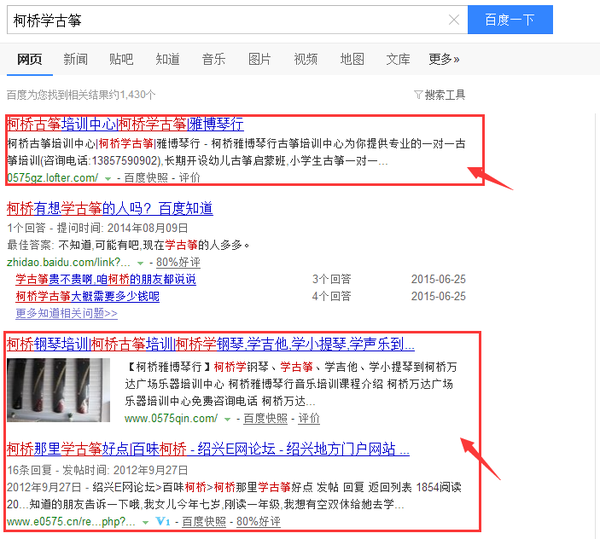The image size is (600, 539).
Task: Switch to the 新闻 tab
Action: click(x=75, y=59)
